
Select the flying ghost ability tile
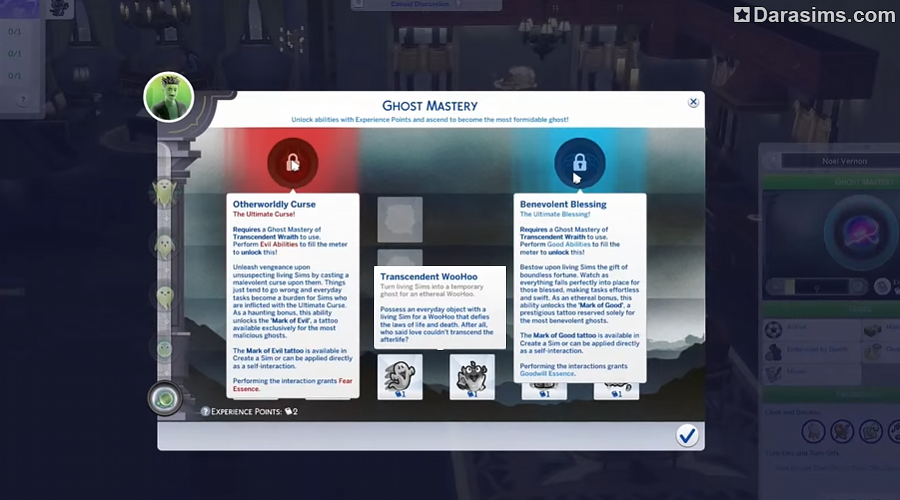point(400,377)
